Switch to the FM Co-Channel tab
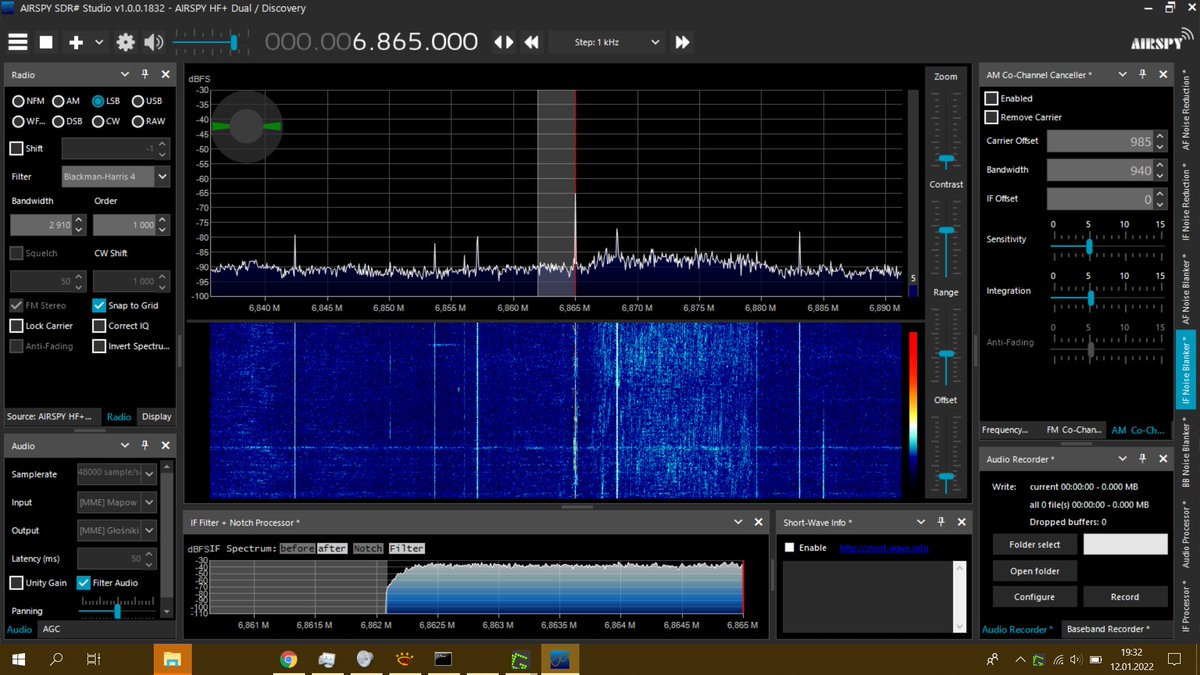1200x675 pixels. click(1072, 430)
